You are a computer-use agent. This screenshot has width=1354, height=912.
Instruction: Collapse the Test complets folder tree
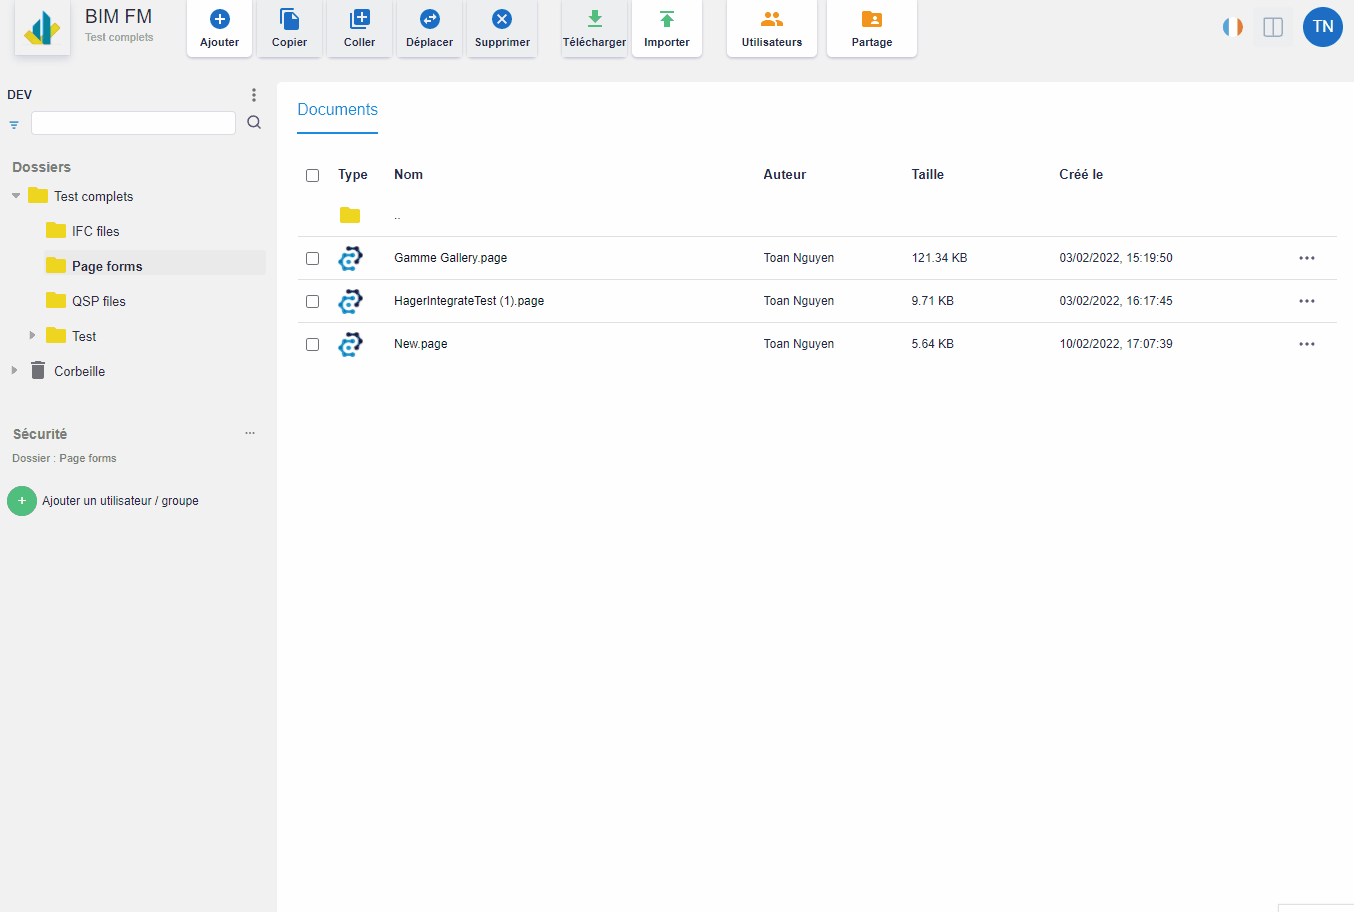tap(16, 196)
